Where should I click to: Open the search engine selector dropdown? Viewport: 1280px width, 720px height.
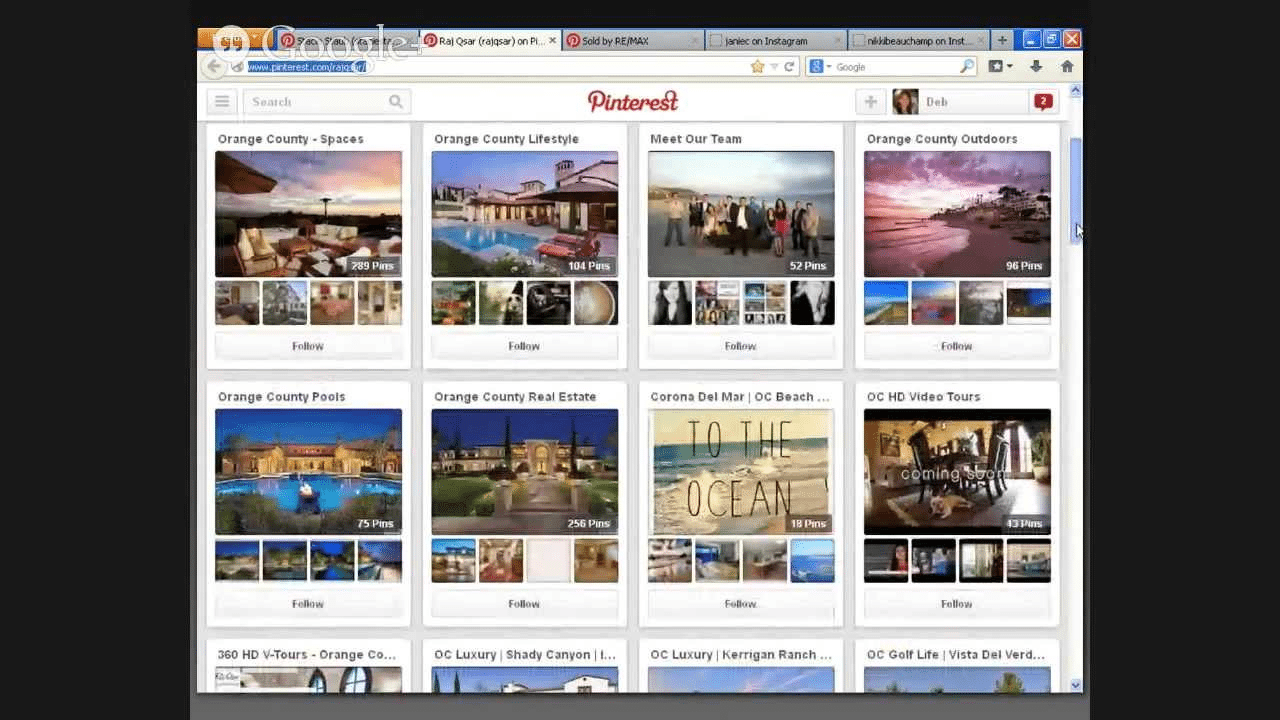[x=820, y=66]
